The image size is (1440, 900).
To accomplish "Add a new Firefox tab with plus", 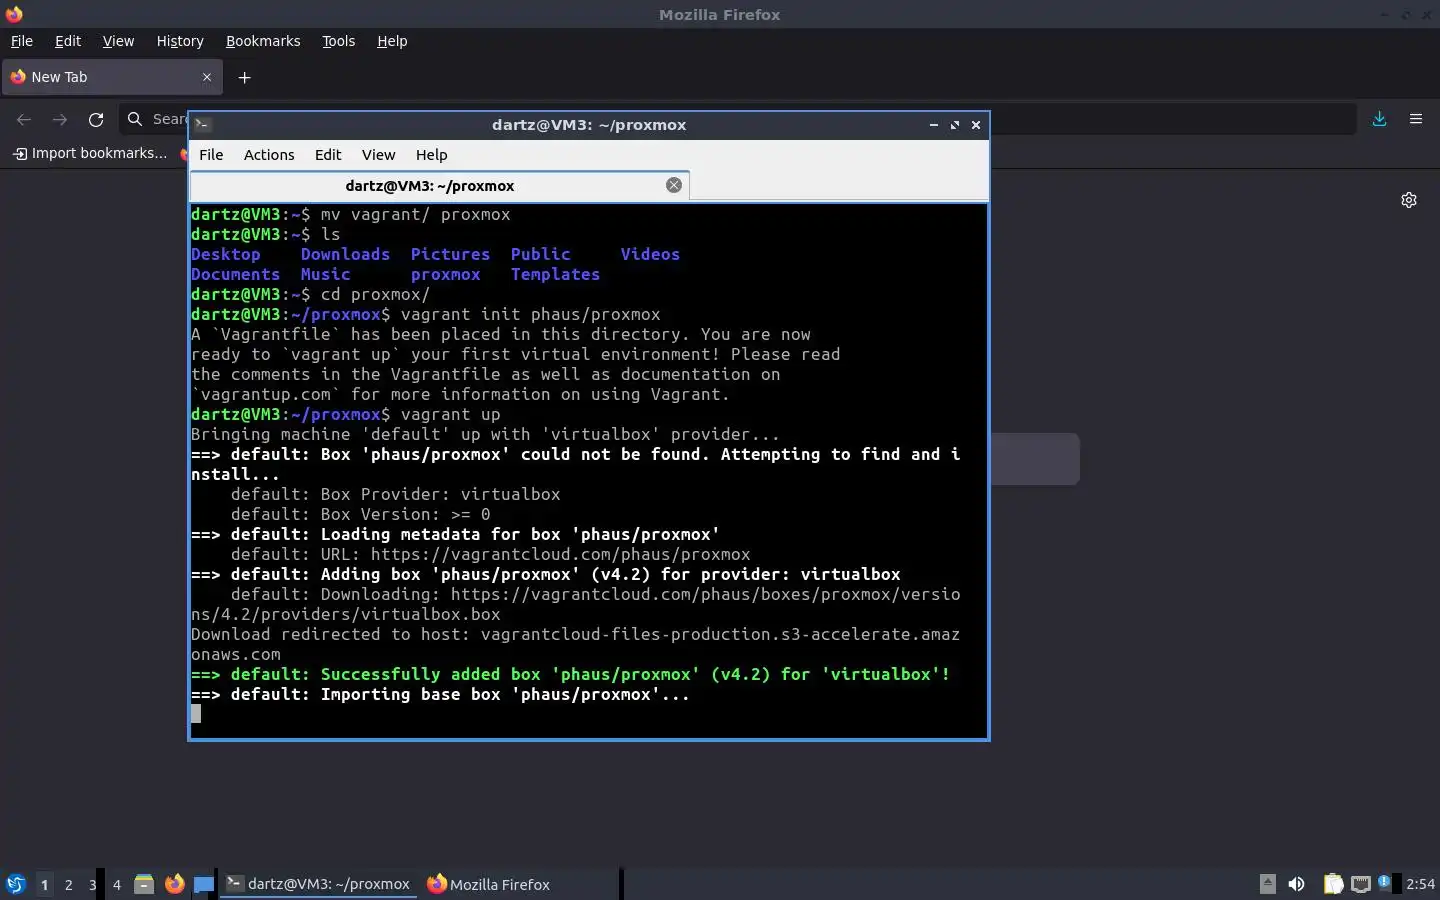I will [x=244, y=77].
